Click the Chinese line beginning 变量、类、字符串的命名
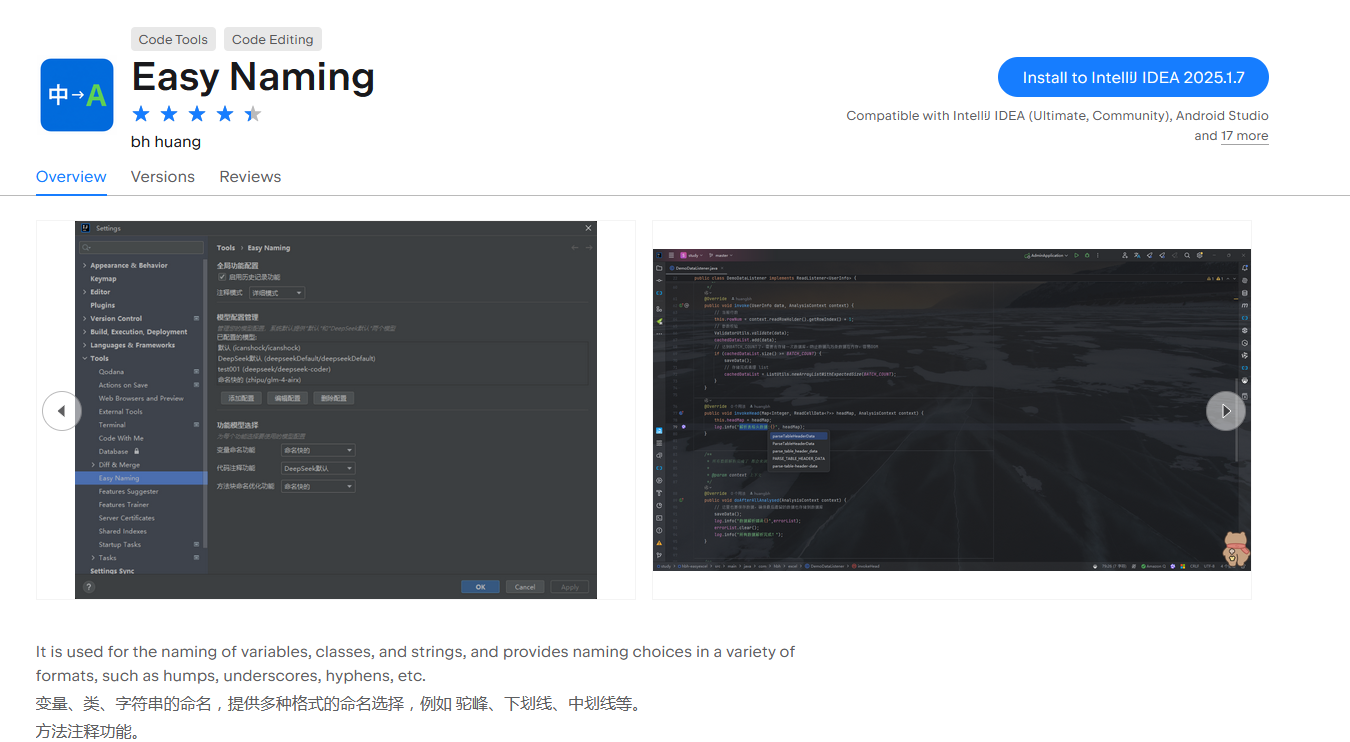This screenshot has width=1350, height=742. coord(337,704)
